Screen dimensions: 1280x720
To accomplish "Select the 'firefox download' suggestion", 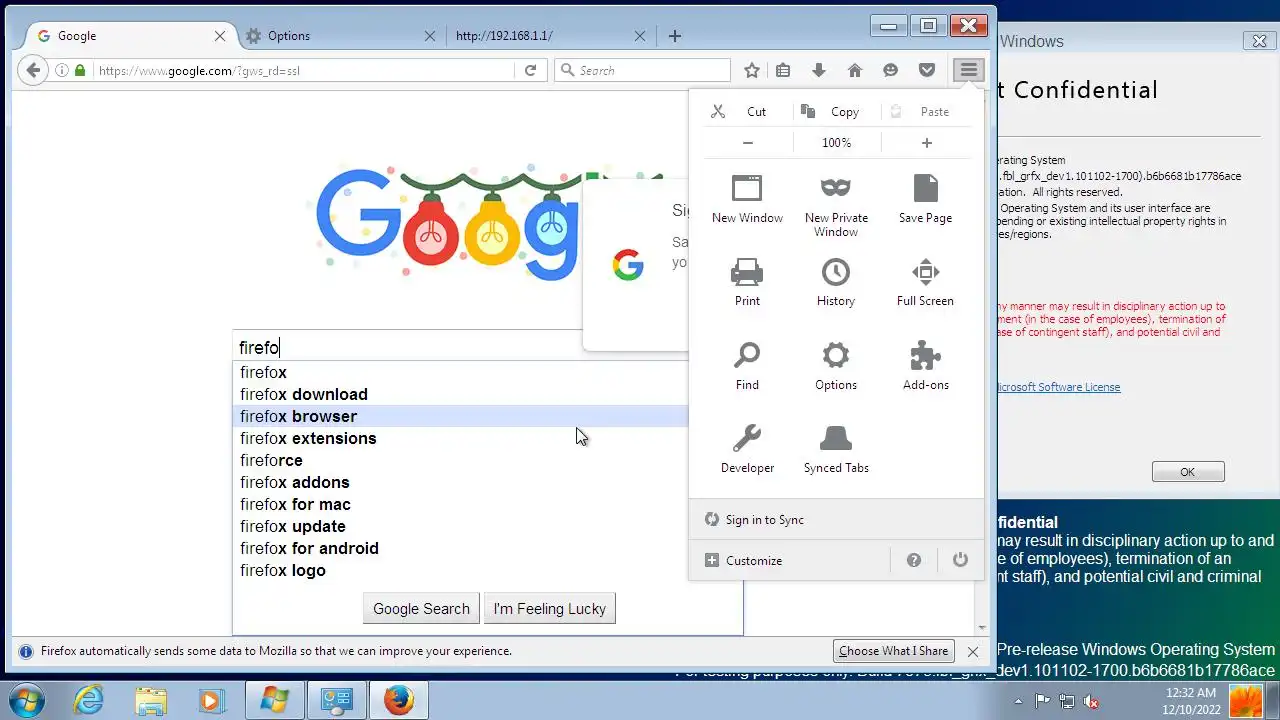I will click(x=460, y=394).
